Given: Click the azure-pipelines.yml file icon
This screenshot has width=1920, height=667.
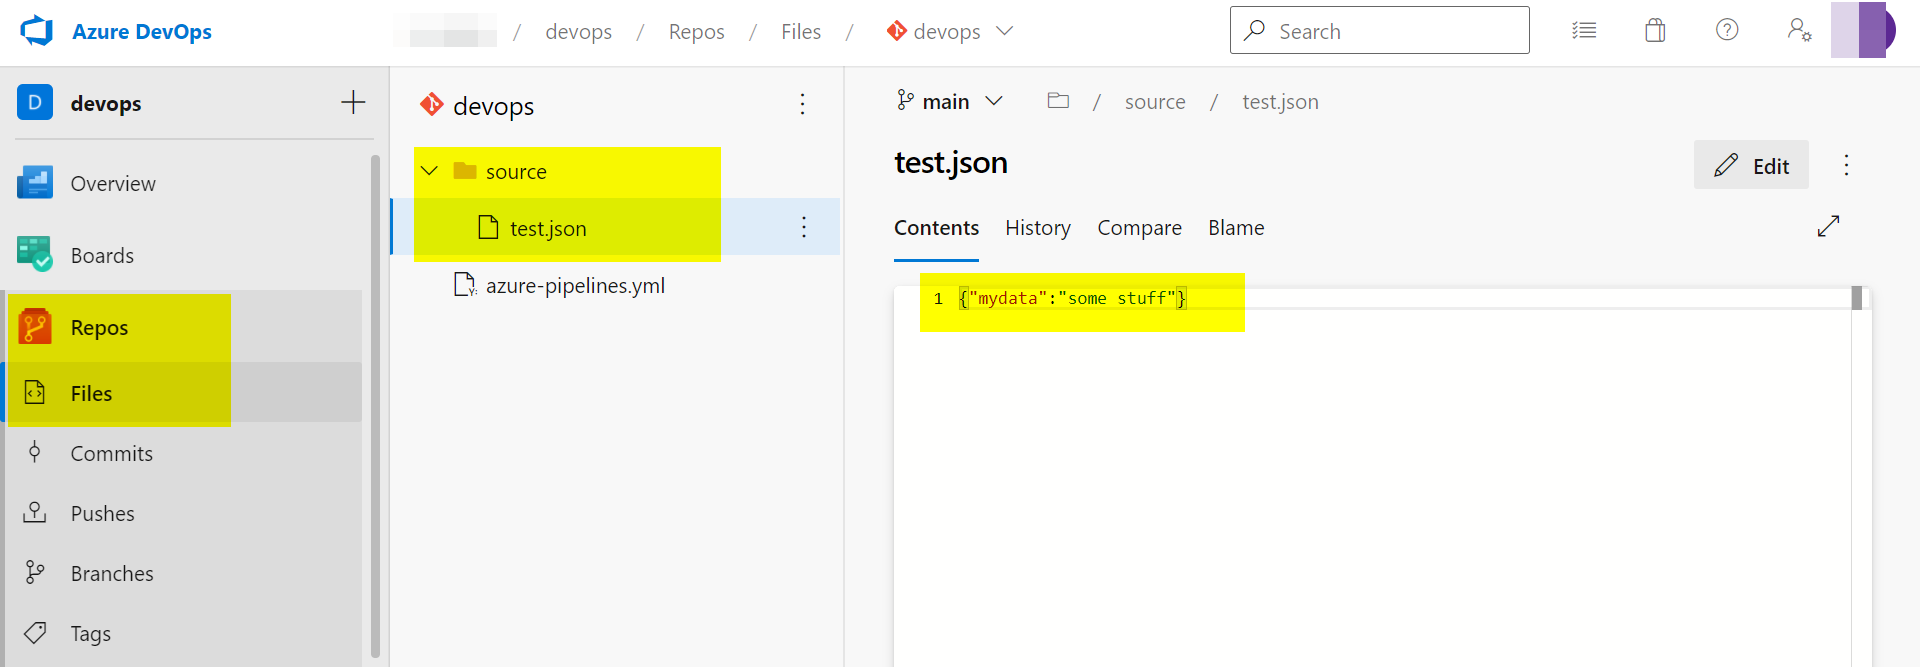Looking at the screenshot, I should pyautogui.click(x=465, y=285).
